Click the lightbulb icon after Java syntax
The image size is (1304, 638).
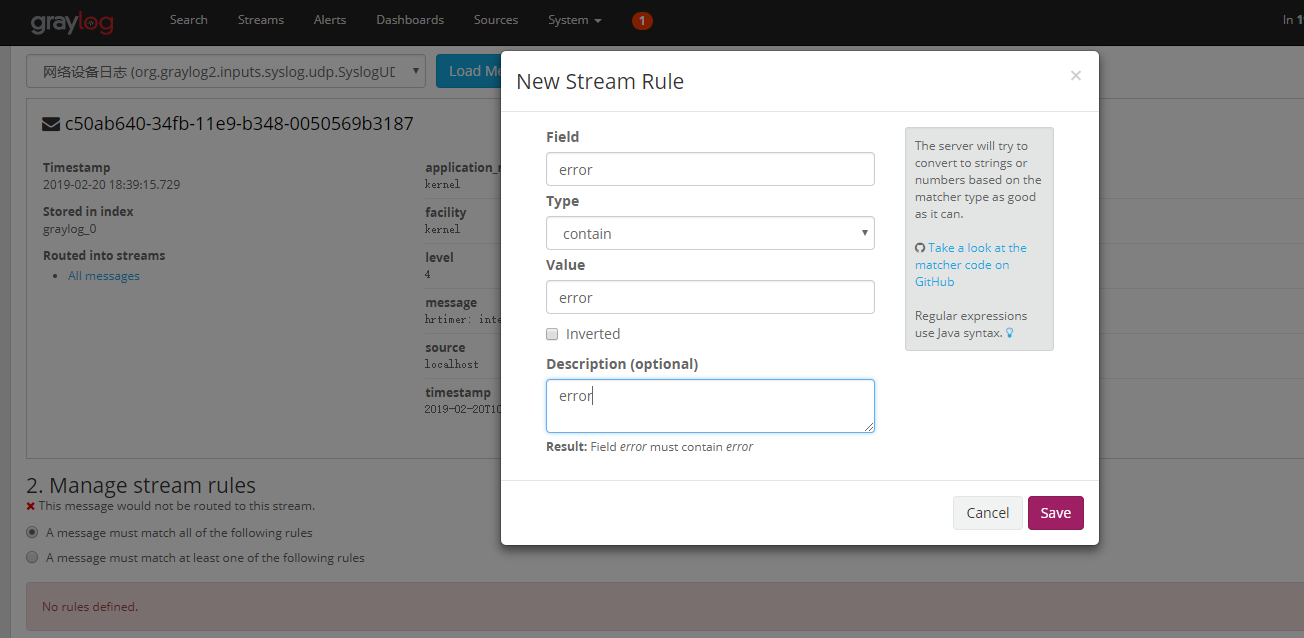click(x=1010, y=333)
